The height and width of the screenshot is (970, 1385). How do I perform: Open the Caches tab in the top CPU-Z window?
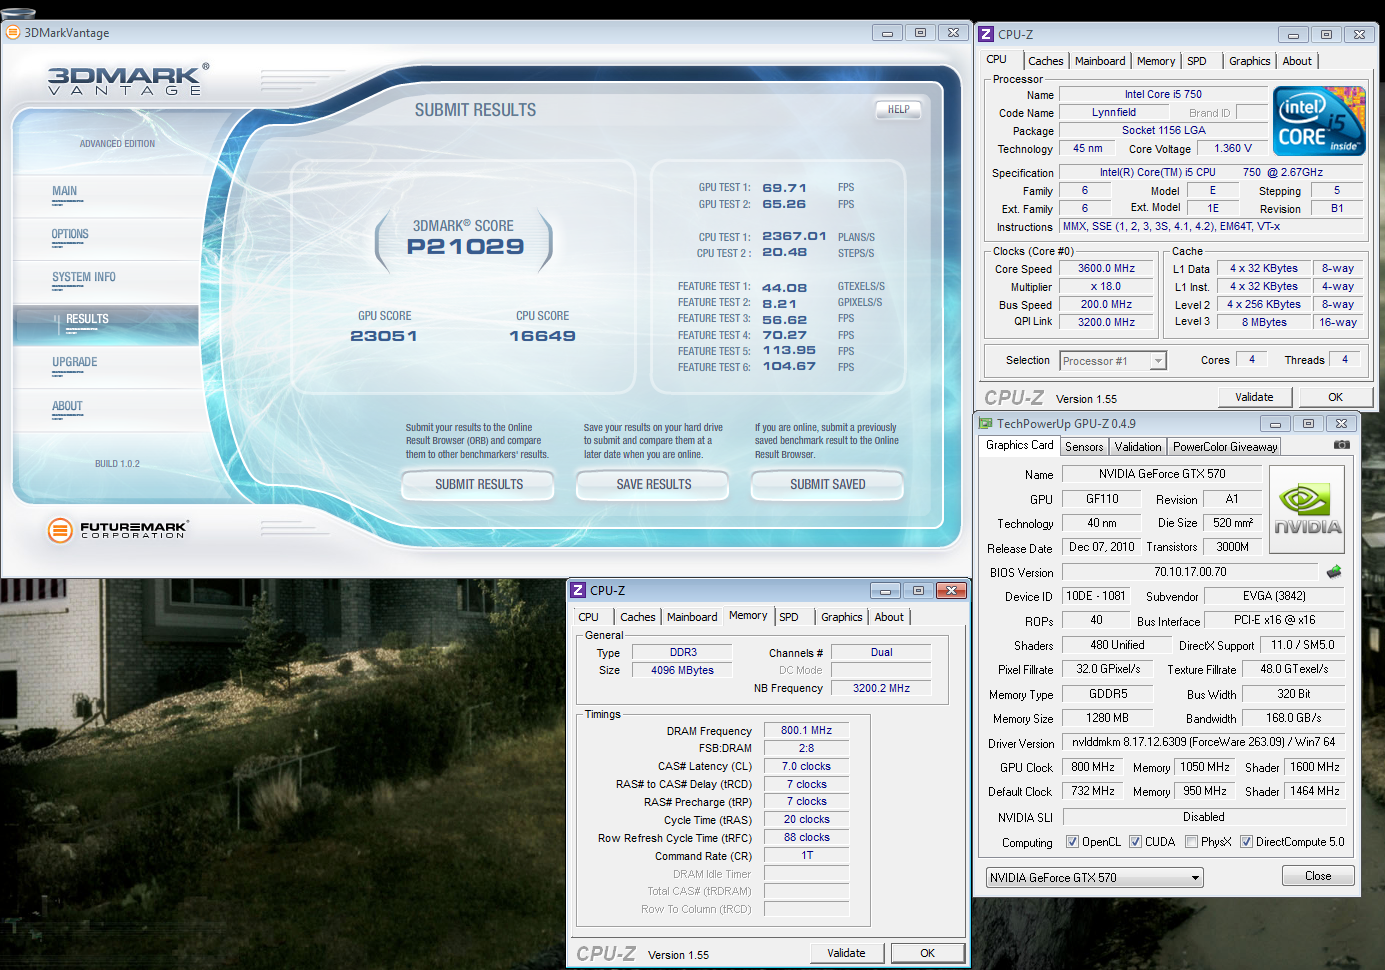[x=1046, y=61]
